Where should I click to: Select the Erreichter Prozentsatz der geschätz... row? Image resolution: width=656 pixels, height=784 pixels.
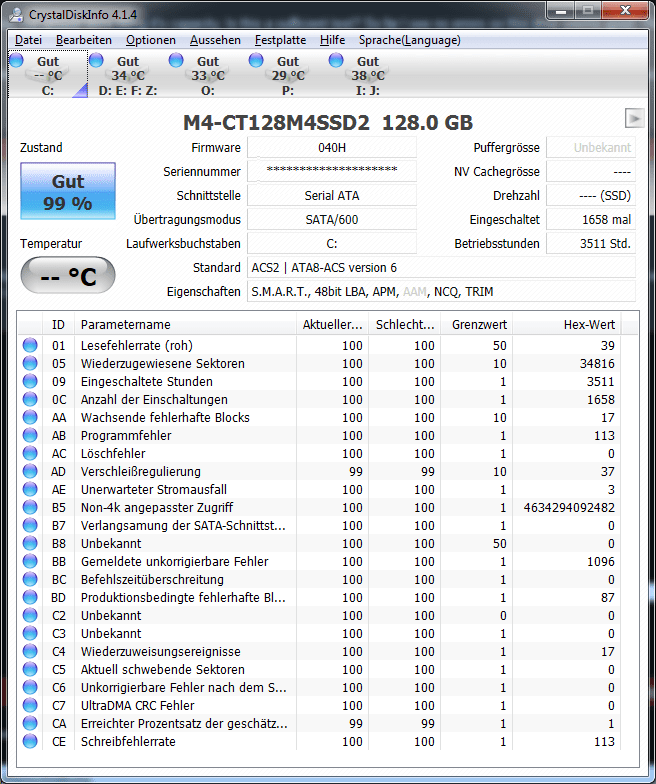click(320, 724)
